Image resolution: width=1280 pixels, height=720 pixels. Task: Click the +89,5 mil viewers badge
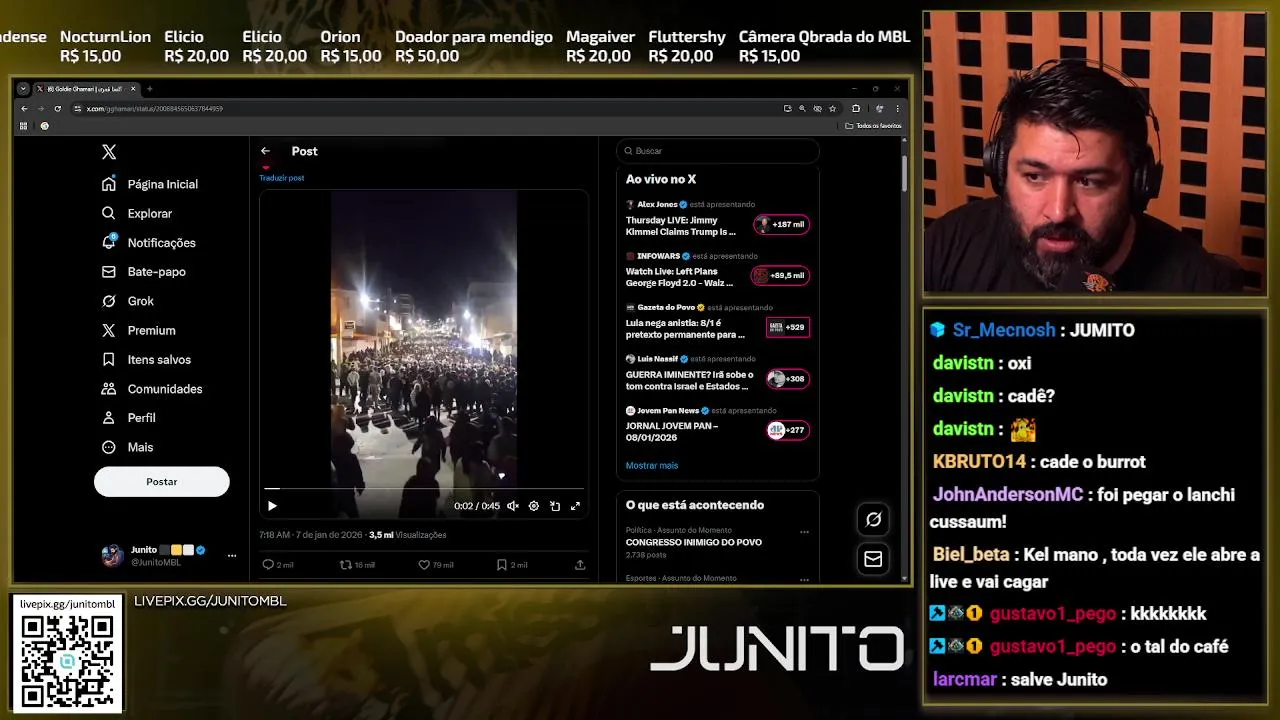[781, 275]
